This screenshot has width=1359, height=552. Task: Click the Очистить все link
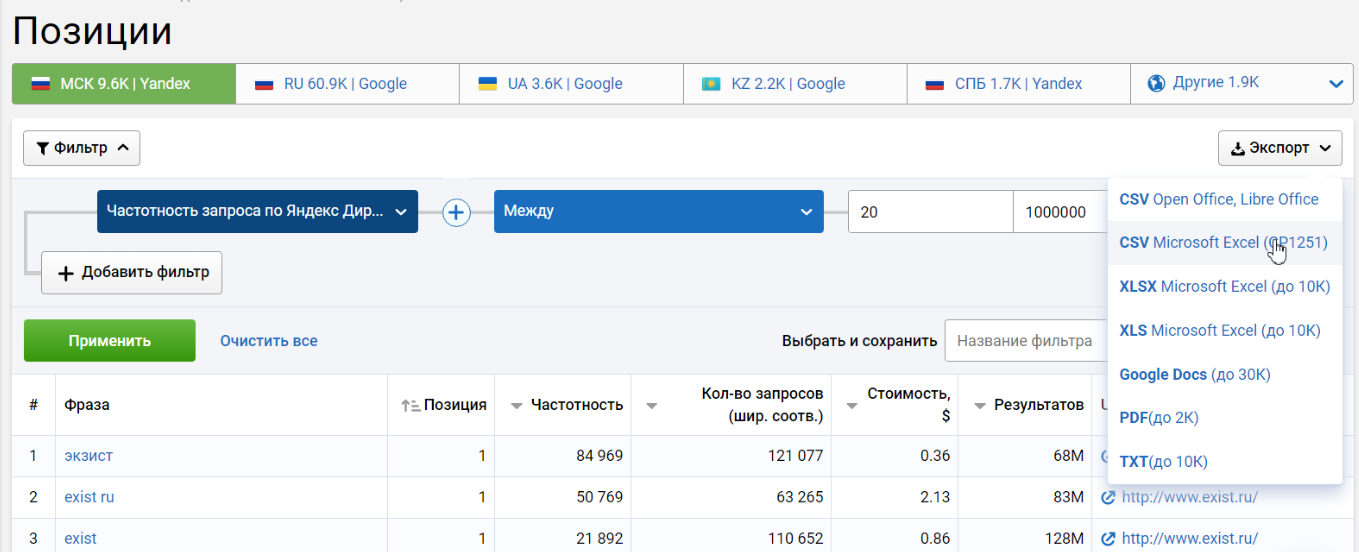tap(269, 341)
